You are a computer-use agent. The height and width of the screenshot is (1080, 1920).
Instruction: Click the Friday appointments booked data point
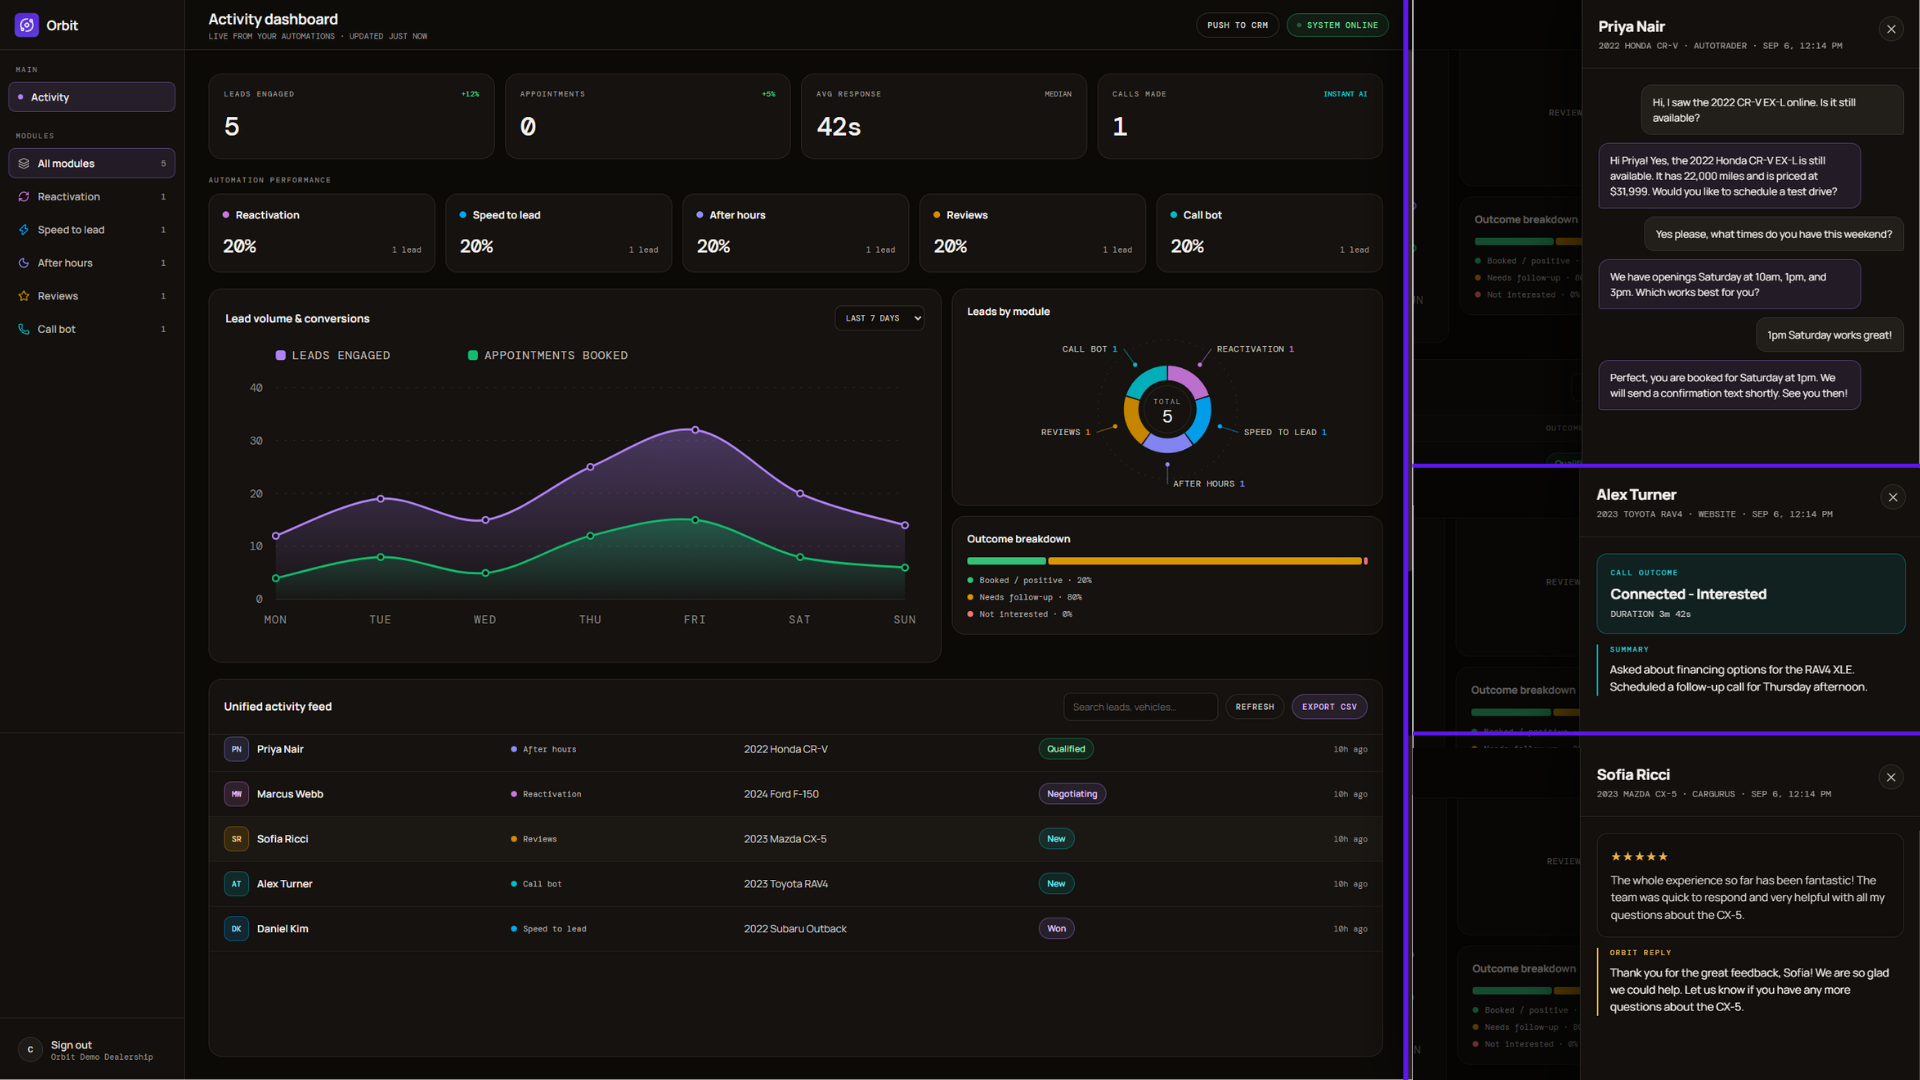point(695,520)
